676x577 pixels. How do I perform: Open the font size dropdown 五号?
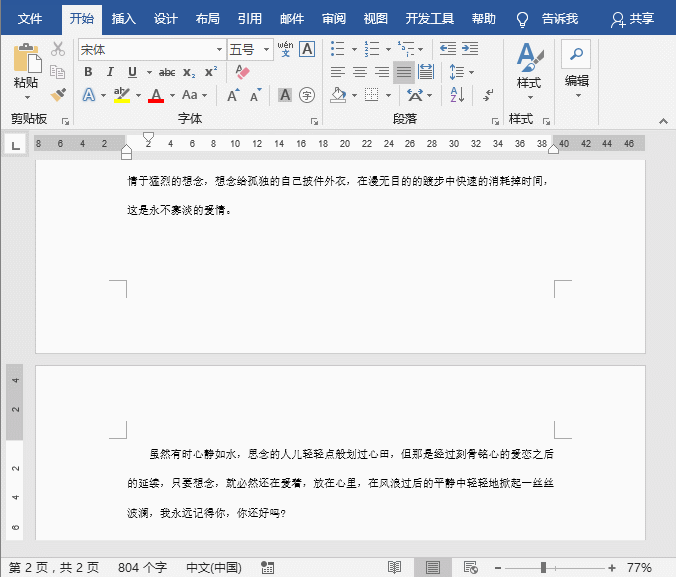pos(267,50)
